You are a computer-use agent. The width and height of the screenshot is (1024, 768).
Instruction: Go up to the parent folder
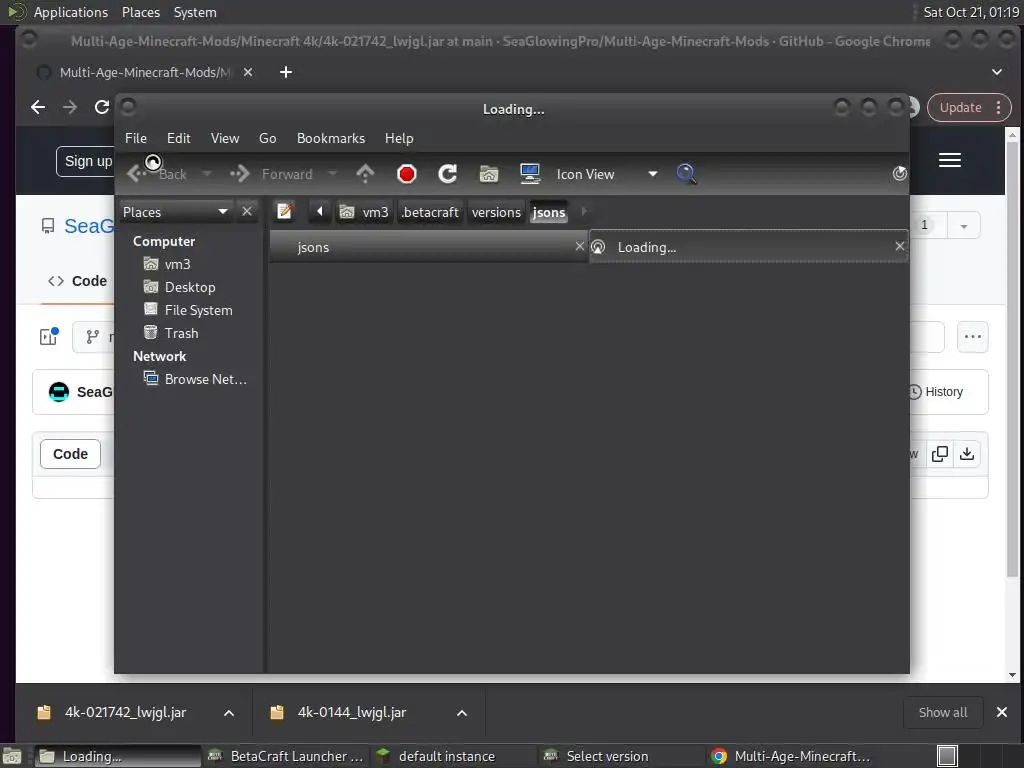pyautogui.click(x=365, y=174)
